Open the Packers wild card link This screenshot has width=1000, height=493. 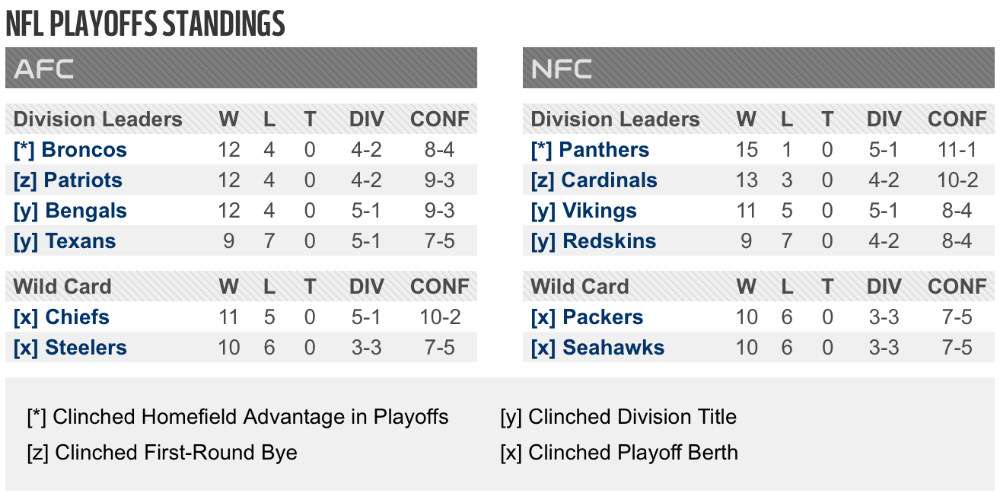pyautogui.click(x=587, y=317)
